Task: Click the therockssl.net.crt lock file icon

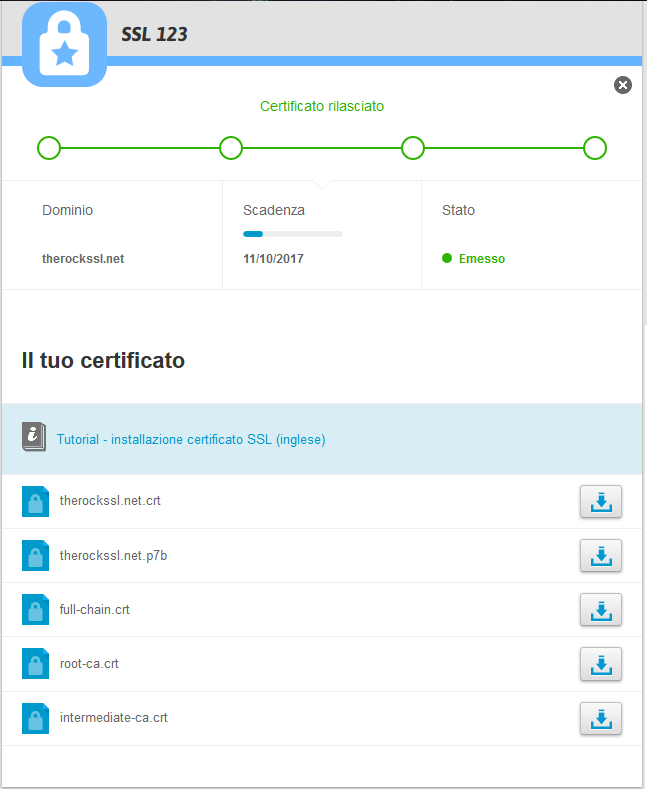Action: [35, 502]
